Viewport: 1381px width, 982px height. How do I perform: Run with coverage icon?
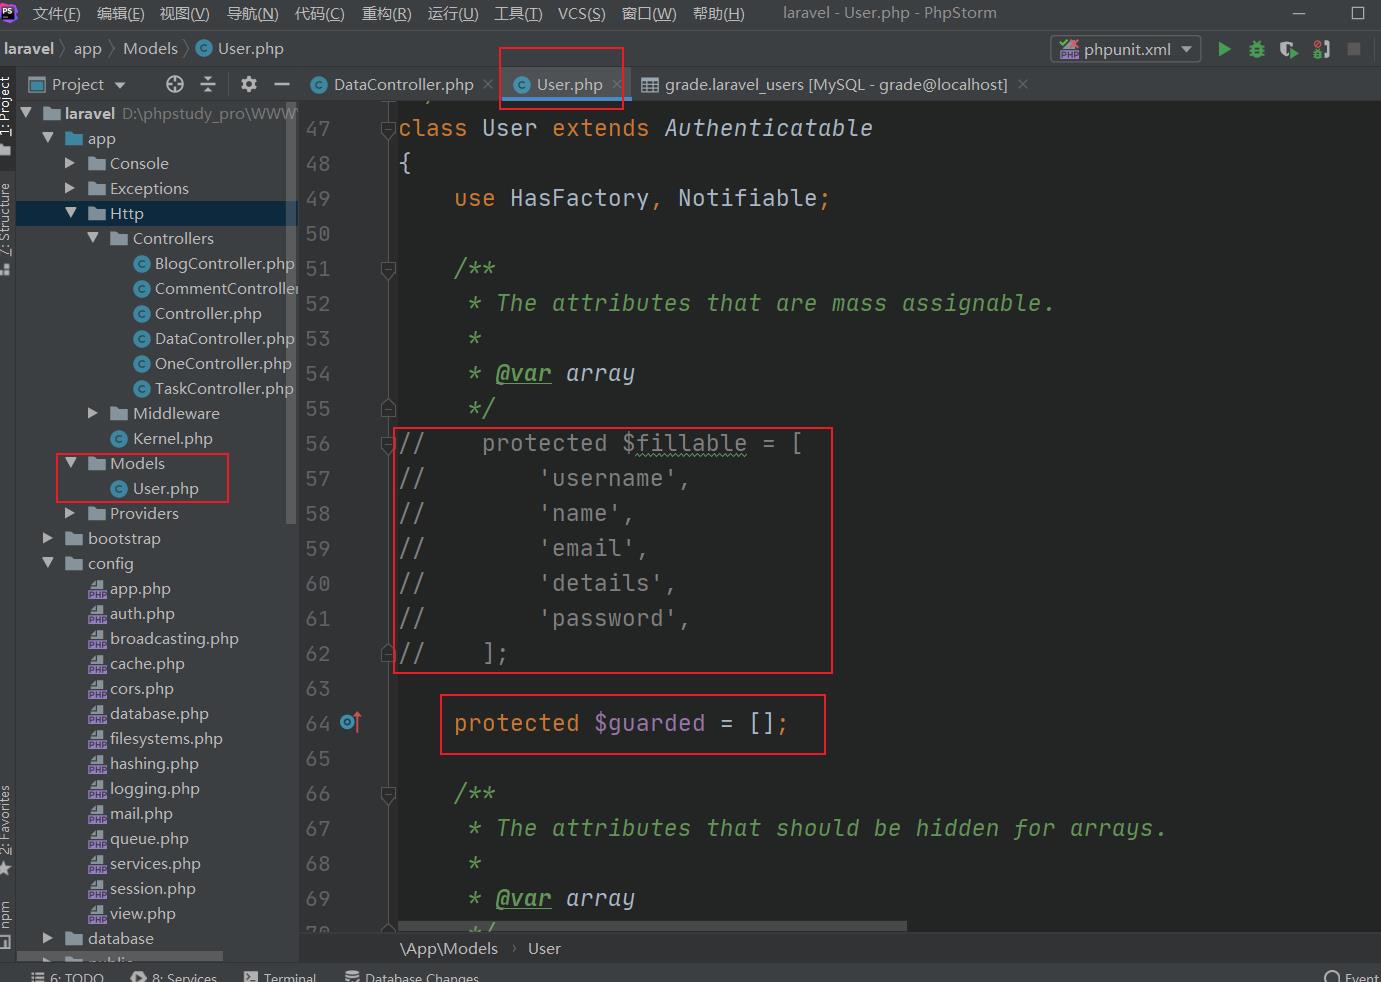[x=1289, y=49]
